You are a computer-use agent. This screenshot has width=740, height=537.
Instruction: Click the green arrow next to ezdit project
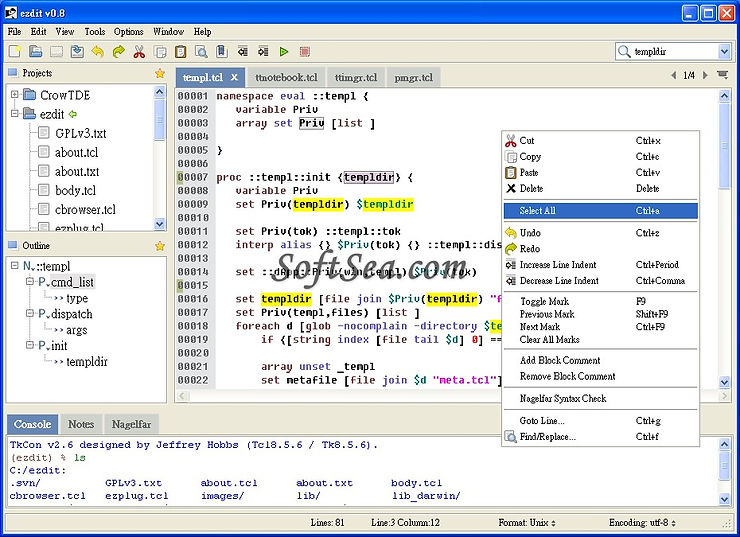pos(72,114)
